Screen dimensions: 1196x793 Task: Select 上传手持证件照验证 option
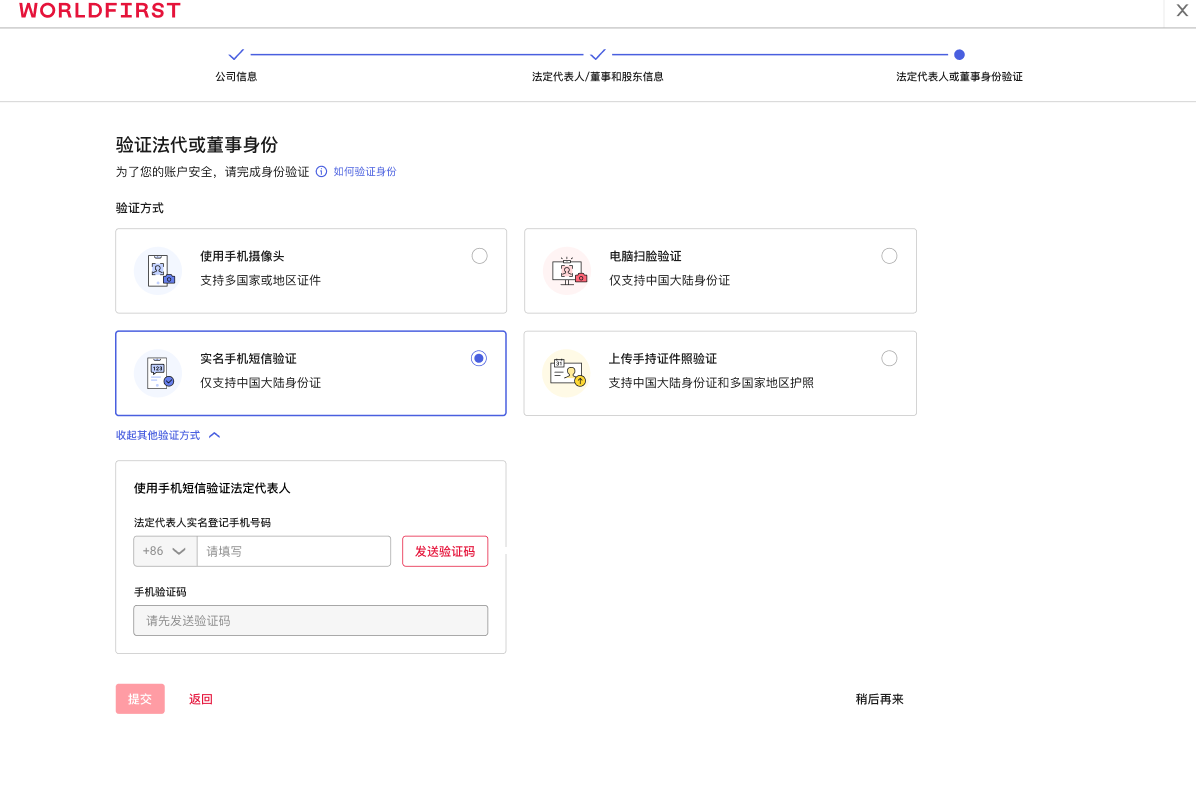point(889,358)
